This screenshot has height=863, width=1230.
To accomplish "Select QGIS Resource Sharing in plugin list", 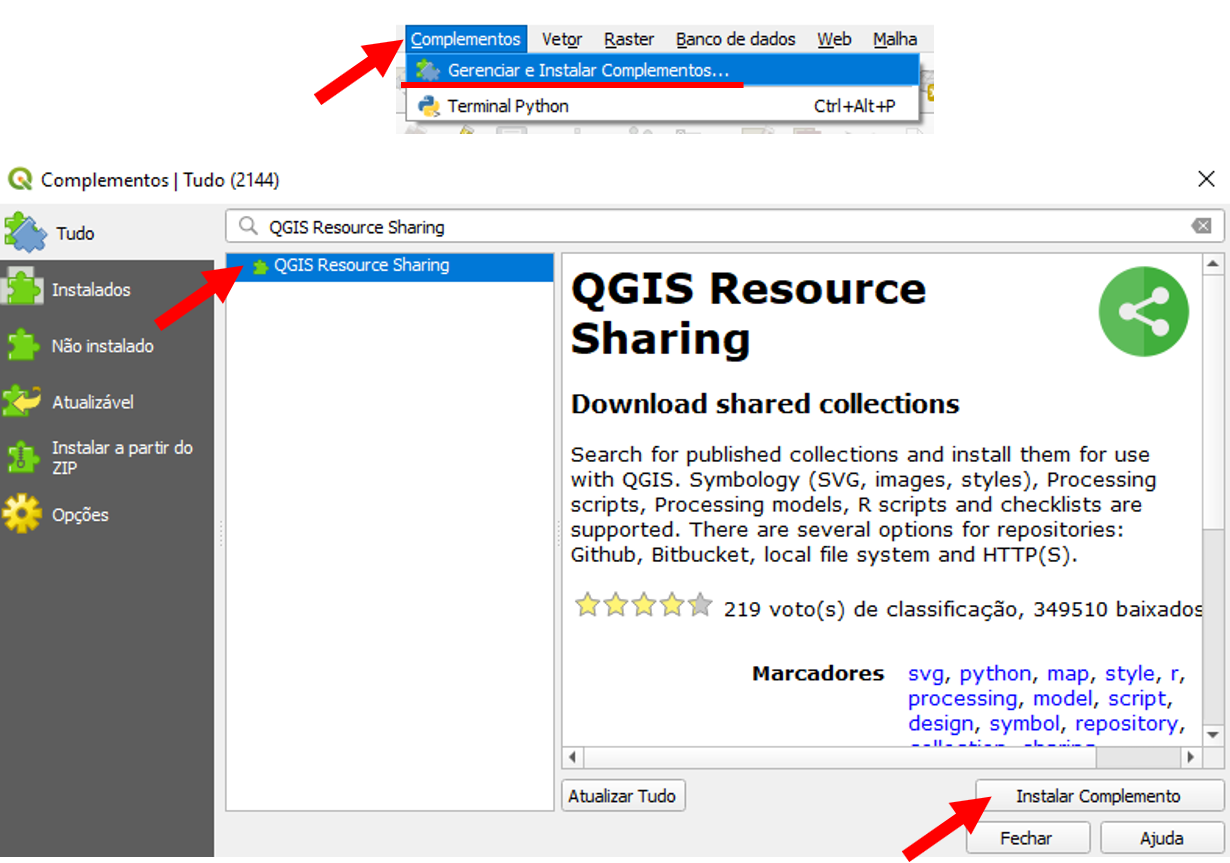I will 361,266.
